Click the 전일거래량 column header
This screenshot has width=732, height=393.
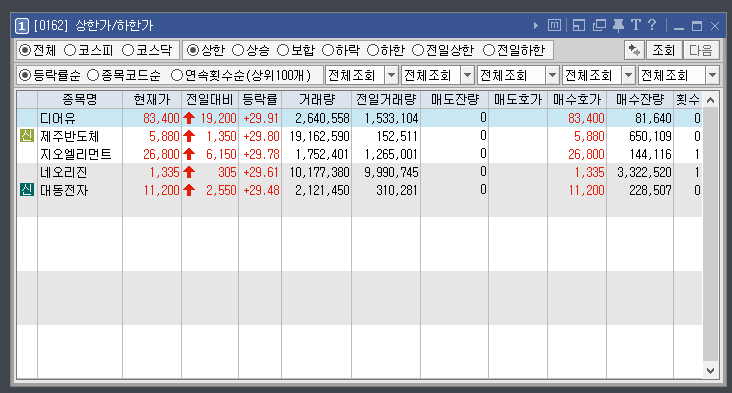click(x=386, y=99)
